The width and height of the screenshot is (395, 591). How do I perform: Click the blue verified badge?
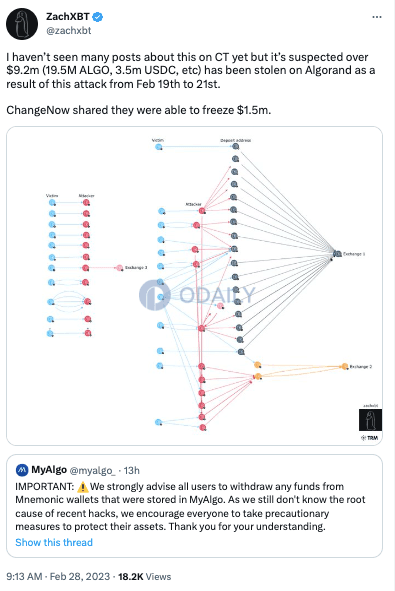pyautogui.click(x=98, y=17)
